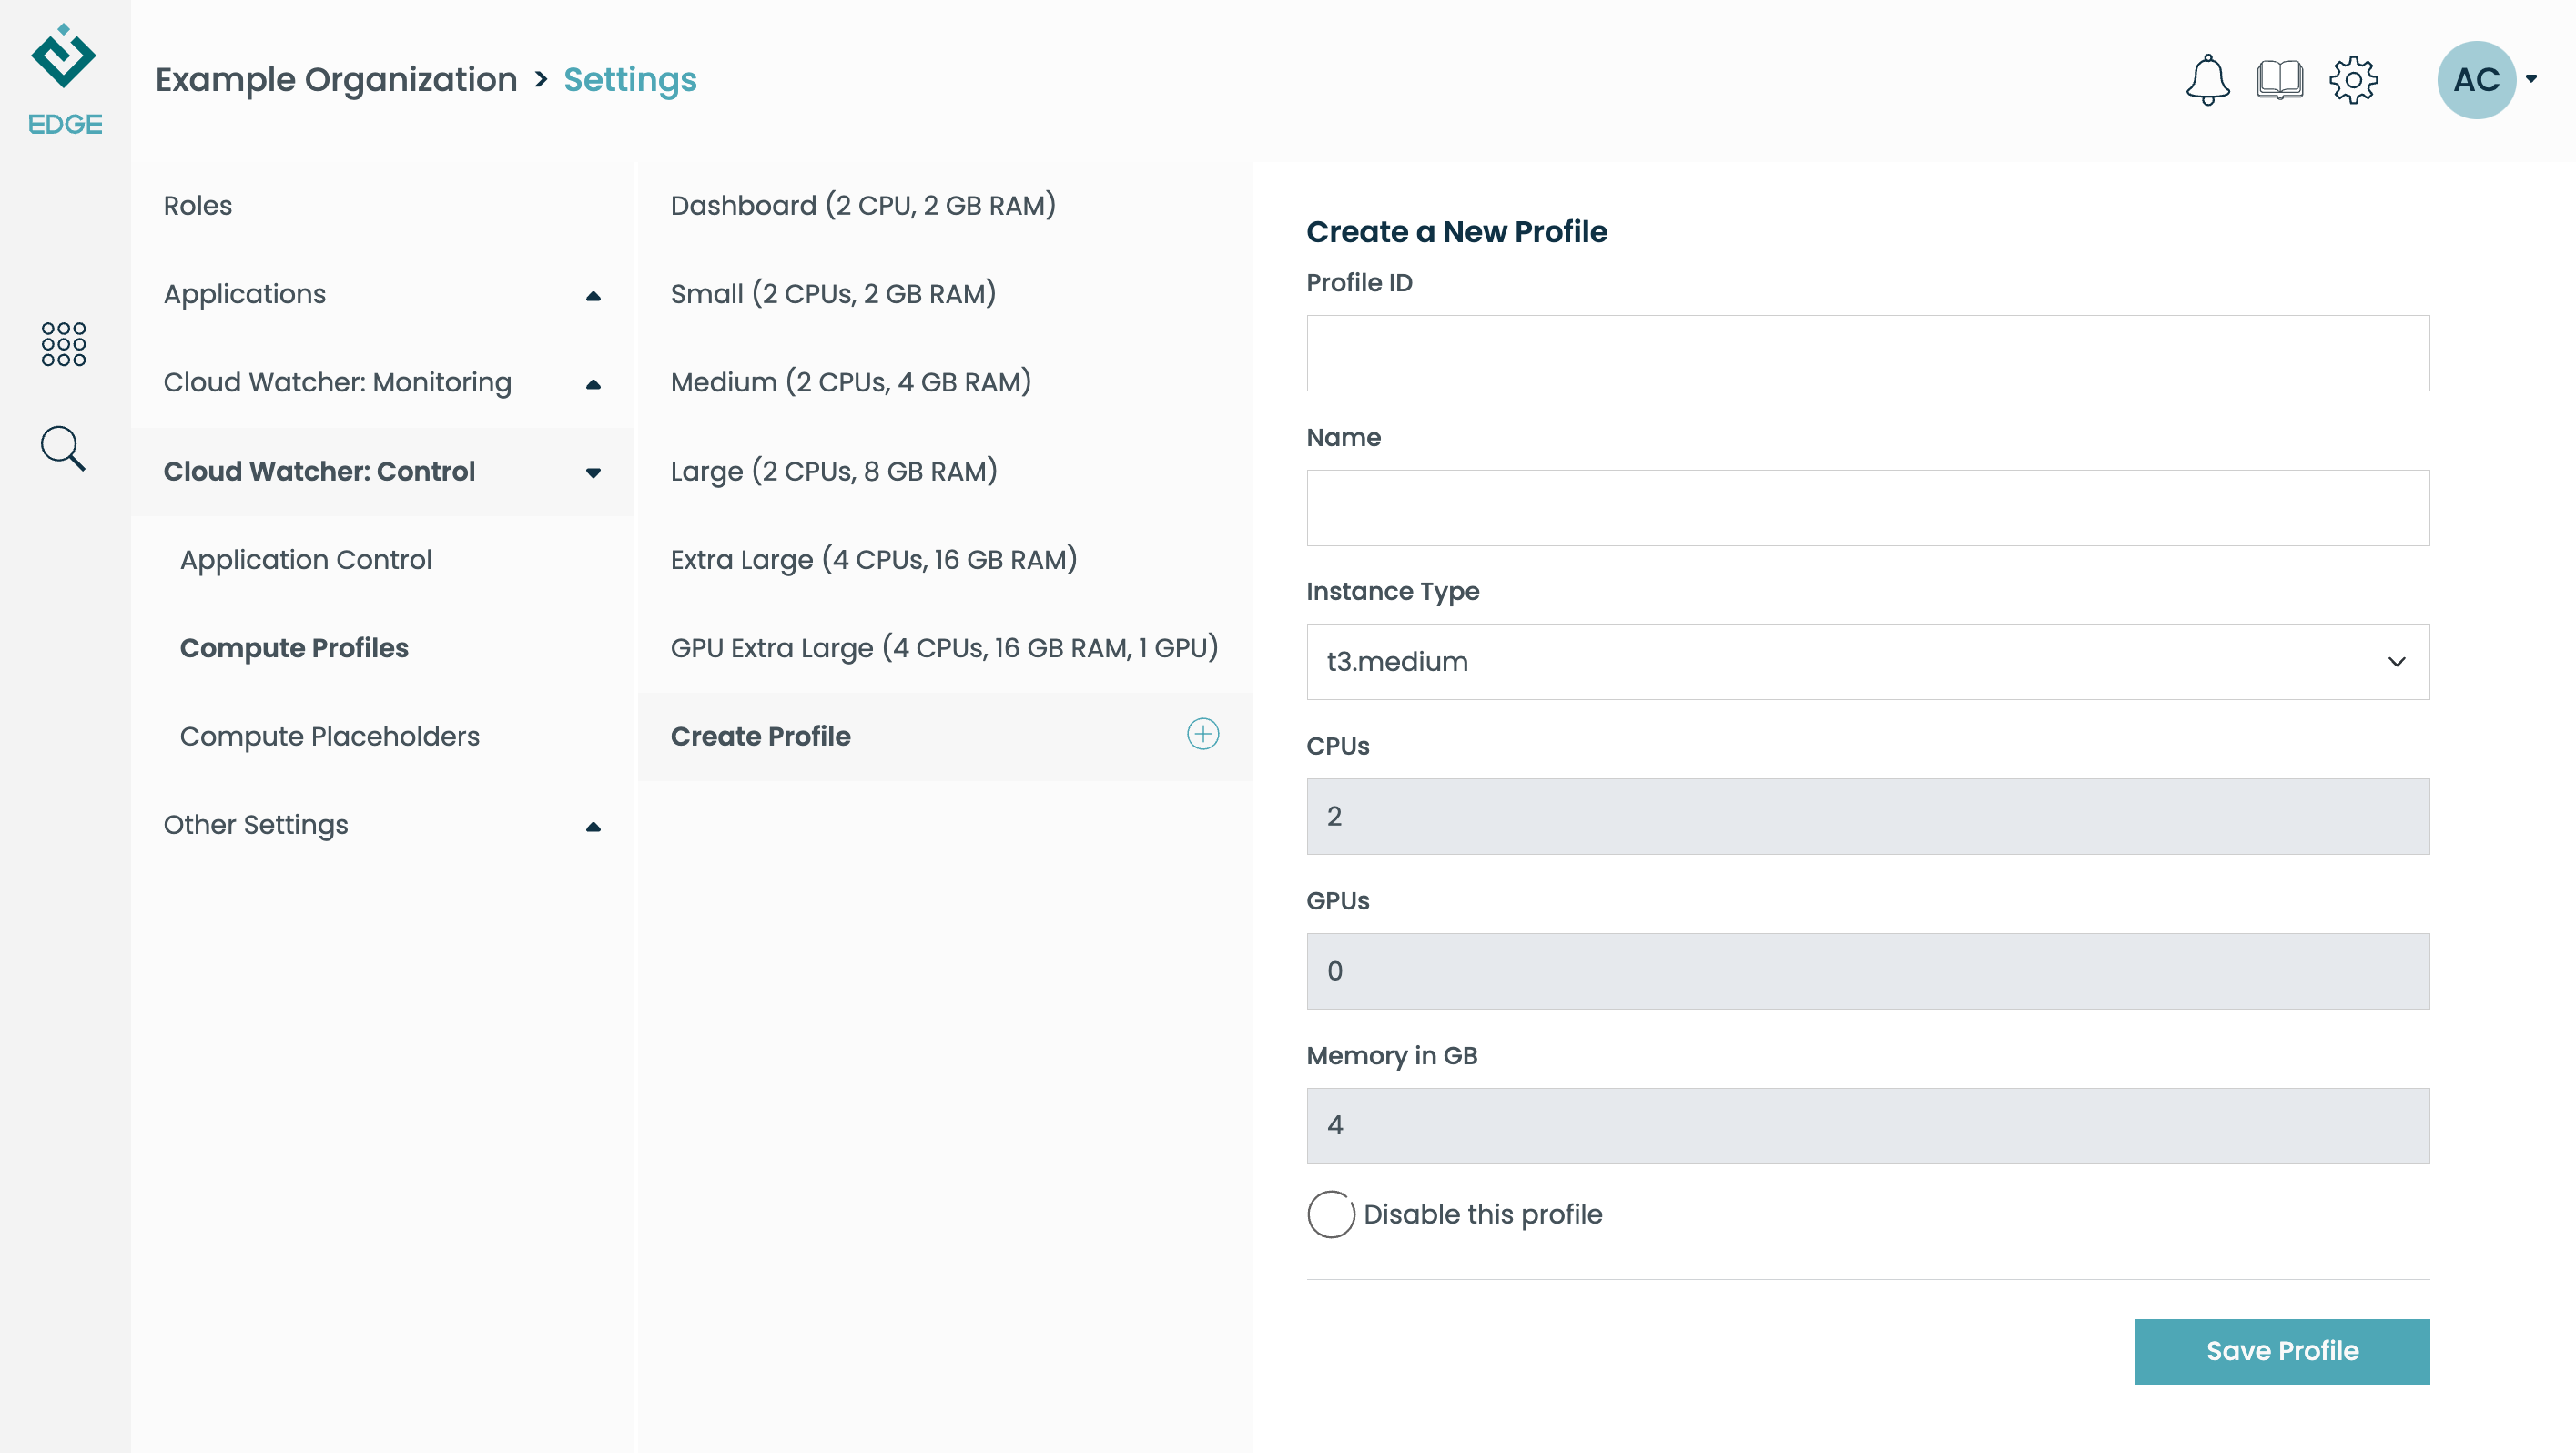The height and width of the screenshot is (1453, 2576).
Task: Click the Create a New Profile heading
Action: point(1456,231)
